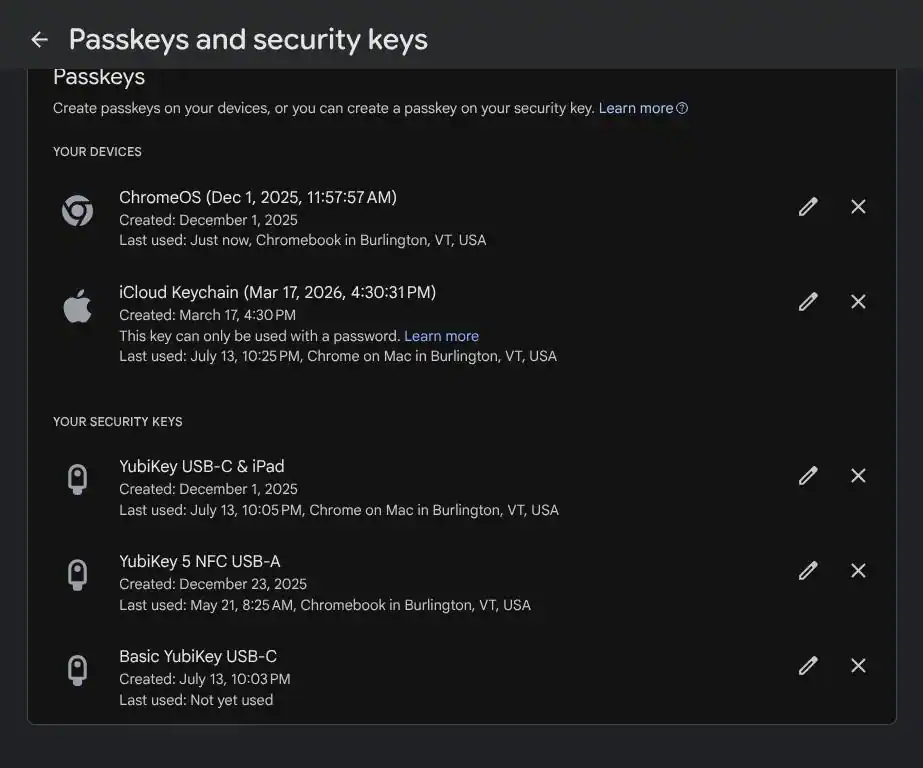This screenshot has height=768, width=923.
Task: Click the Passkeys section heading
Action: pos(99,77)
